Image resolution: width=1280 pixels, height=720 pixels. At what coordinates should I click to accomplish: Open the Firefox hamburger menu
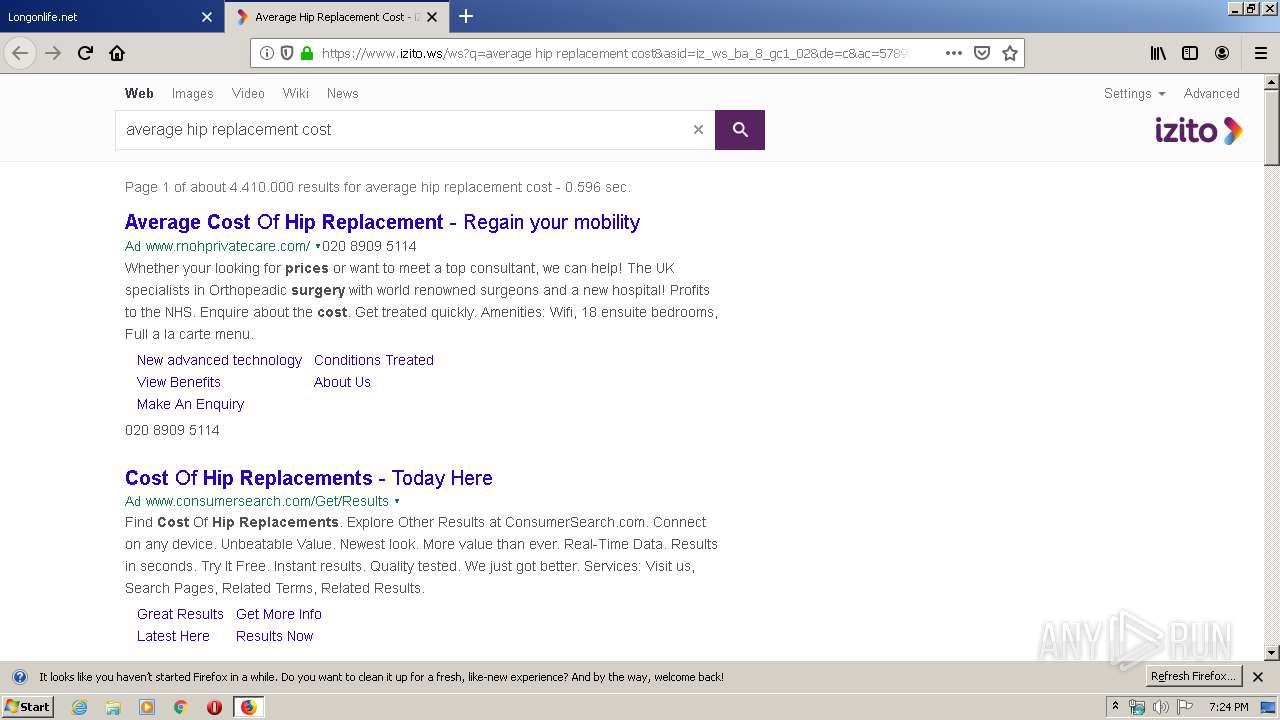1260,53
